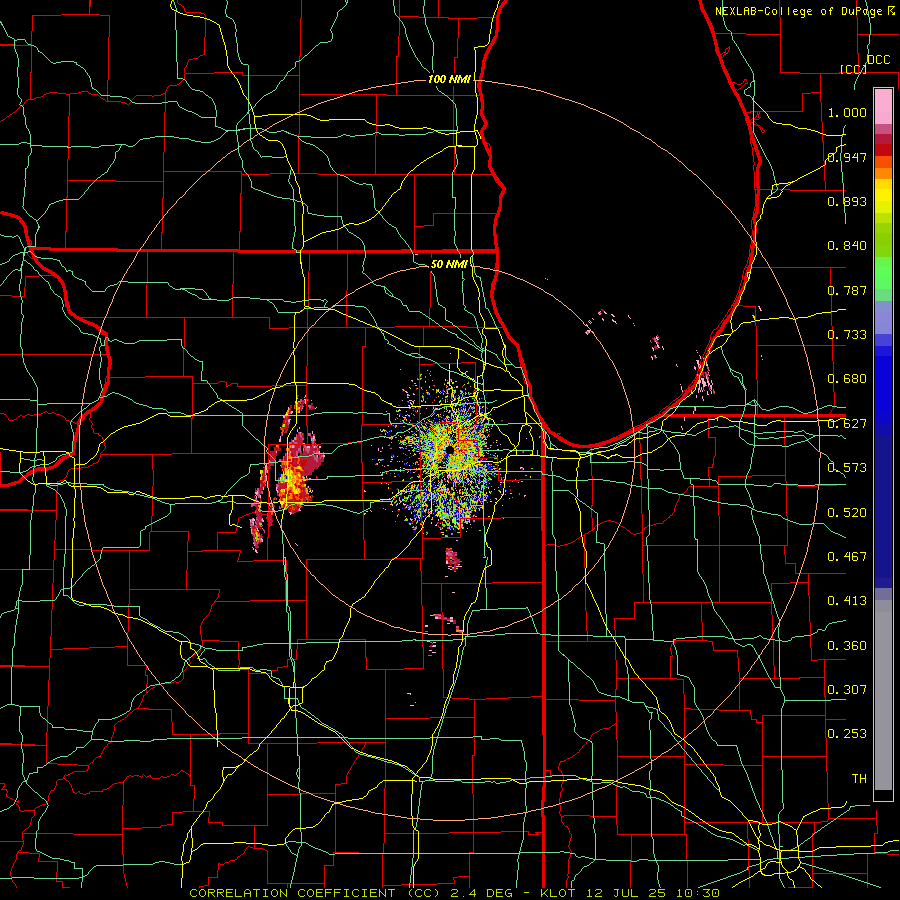Click the small red echo directly south of the radar
This screenshot has width=900, height=900.
coord(453,559)
